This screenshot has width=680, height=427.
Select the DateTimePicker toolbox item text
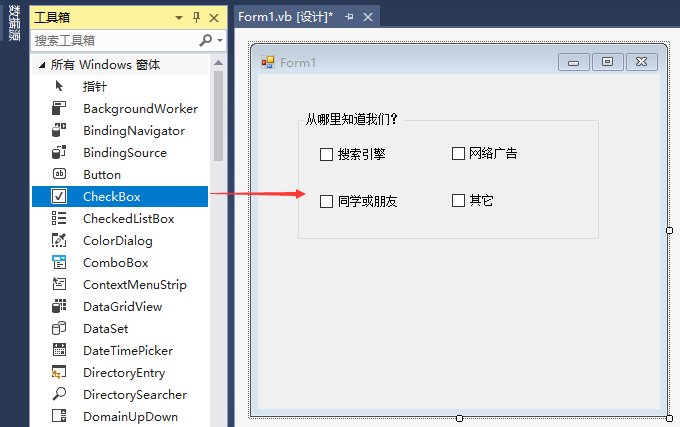coord(128,350)
